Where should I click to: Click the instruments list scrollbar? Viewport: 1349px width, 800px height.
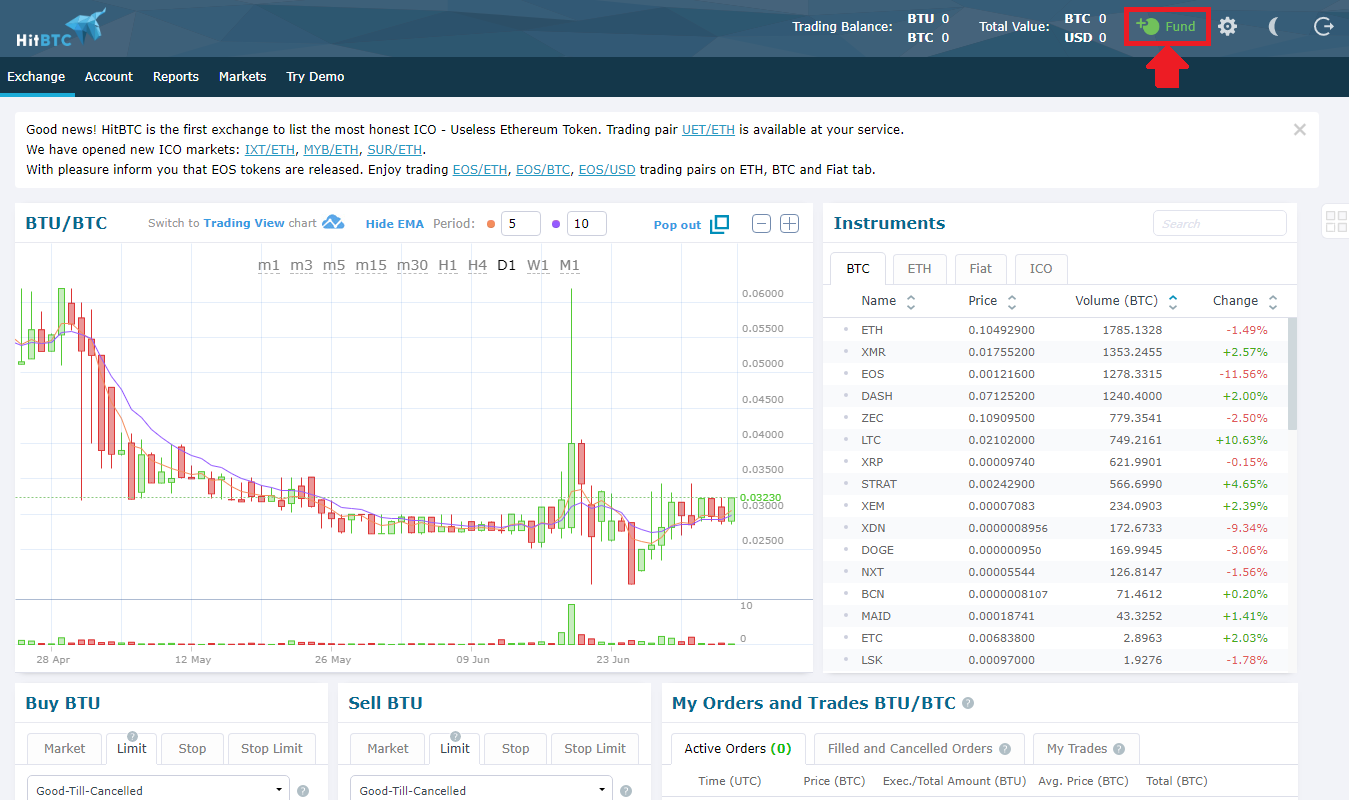pyautogui.click(x=1292, y=374)
